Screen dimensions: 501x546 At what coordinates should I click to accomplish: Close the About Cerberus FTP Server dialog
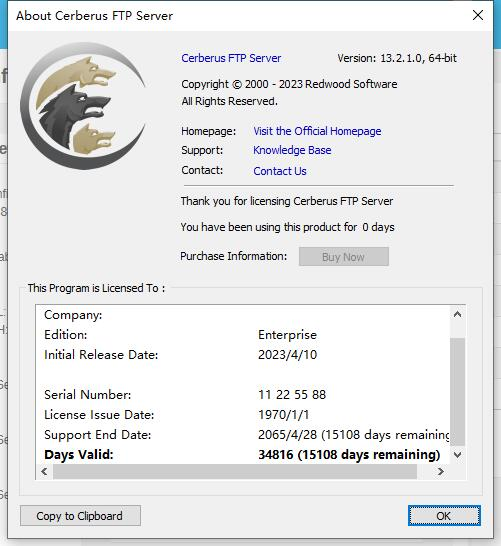point(478,15)
